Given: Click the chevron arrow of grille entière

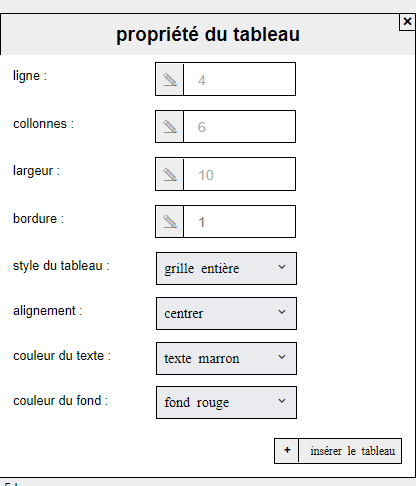Looking at the screenshot, I should point(282,267).
